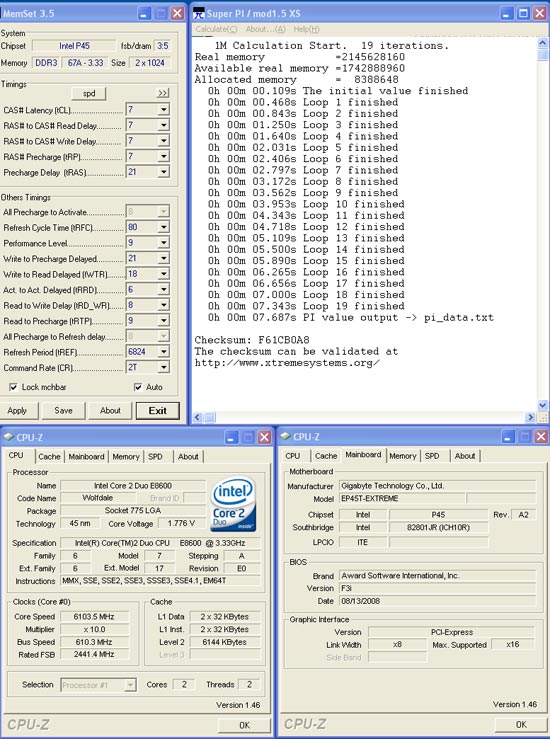This screenshot has height=739, width=550.
Task: Open the Write to Read Delayed (tWTR) dropdown
Action: pyautogui.click(x=164, y=274)
